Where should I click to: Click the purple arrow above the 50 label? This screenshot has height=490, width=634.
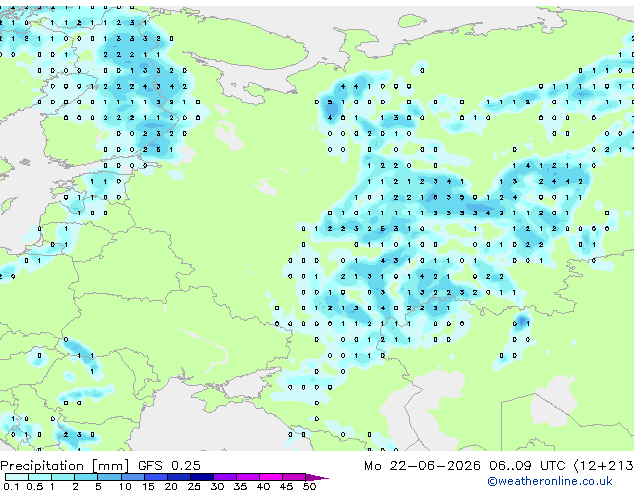tap(317, 477)
